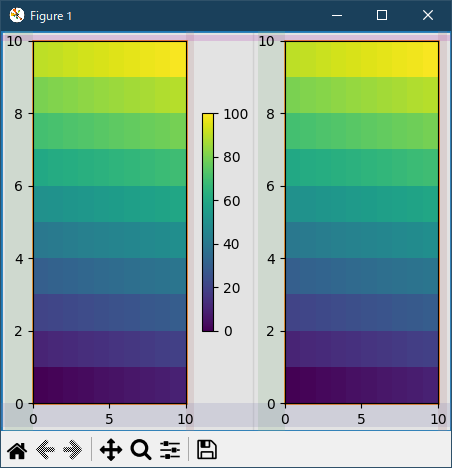Select the Zoom to rectangle tool
The image size is (452, 468).
(141, 450)
